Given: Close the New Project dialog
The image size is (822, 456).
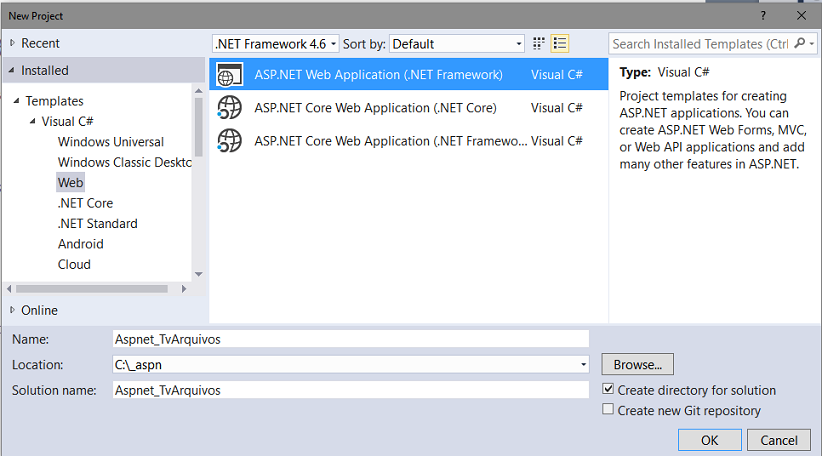Looking at the screenshot, I should (x=801, y=16).
